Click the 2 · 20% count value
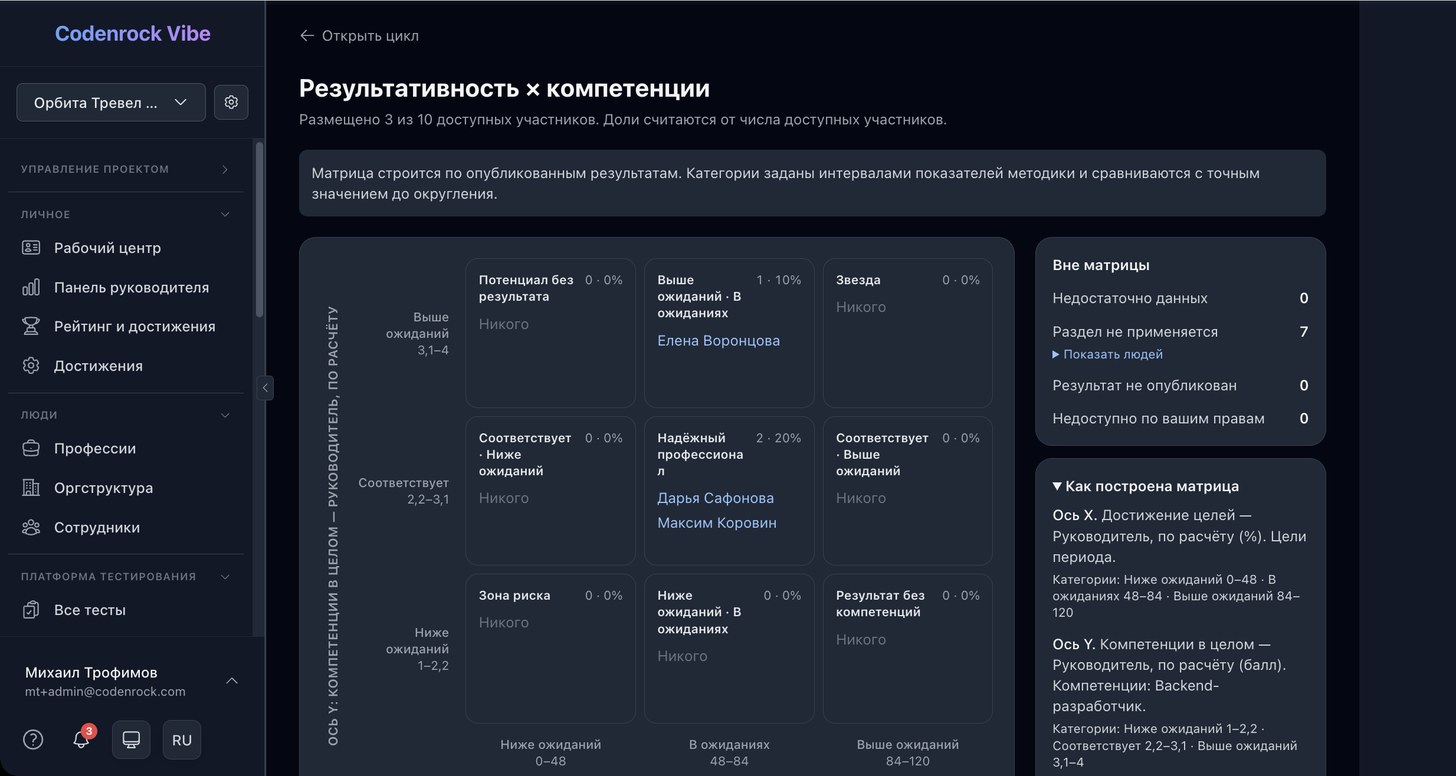 pyautogui.click(x=778, y=438)
